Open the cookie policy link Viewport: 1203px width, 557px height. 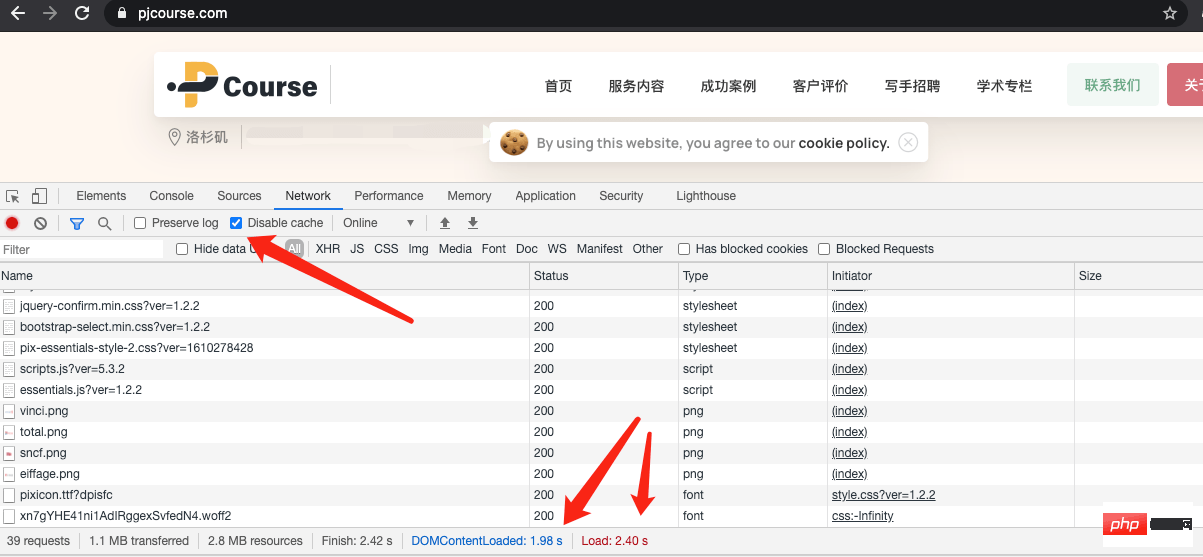click(843, 143)
